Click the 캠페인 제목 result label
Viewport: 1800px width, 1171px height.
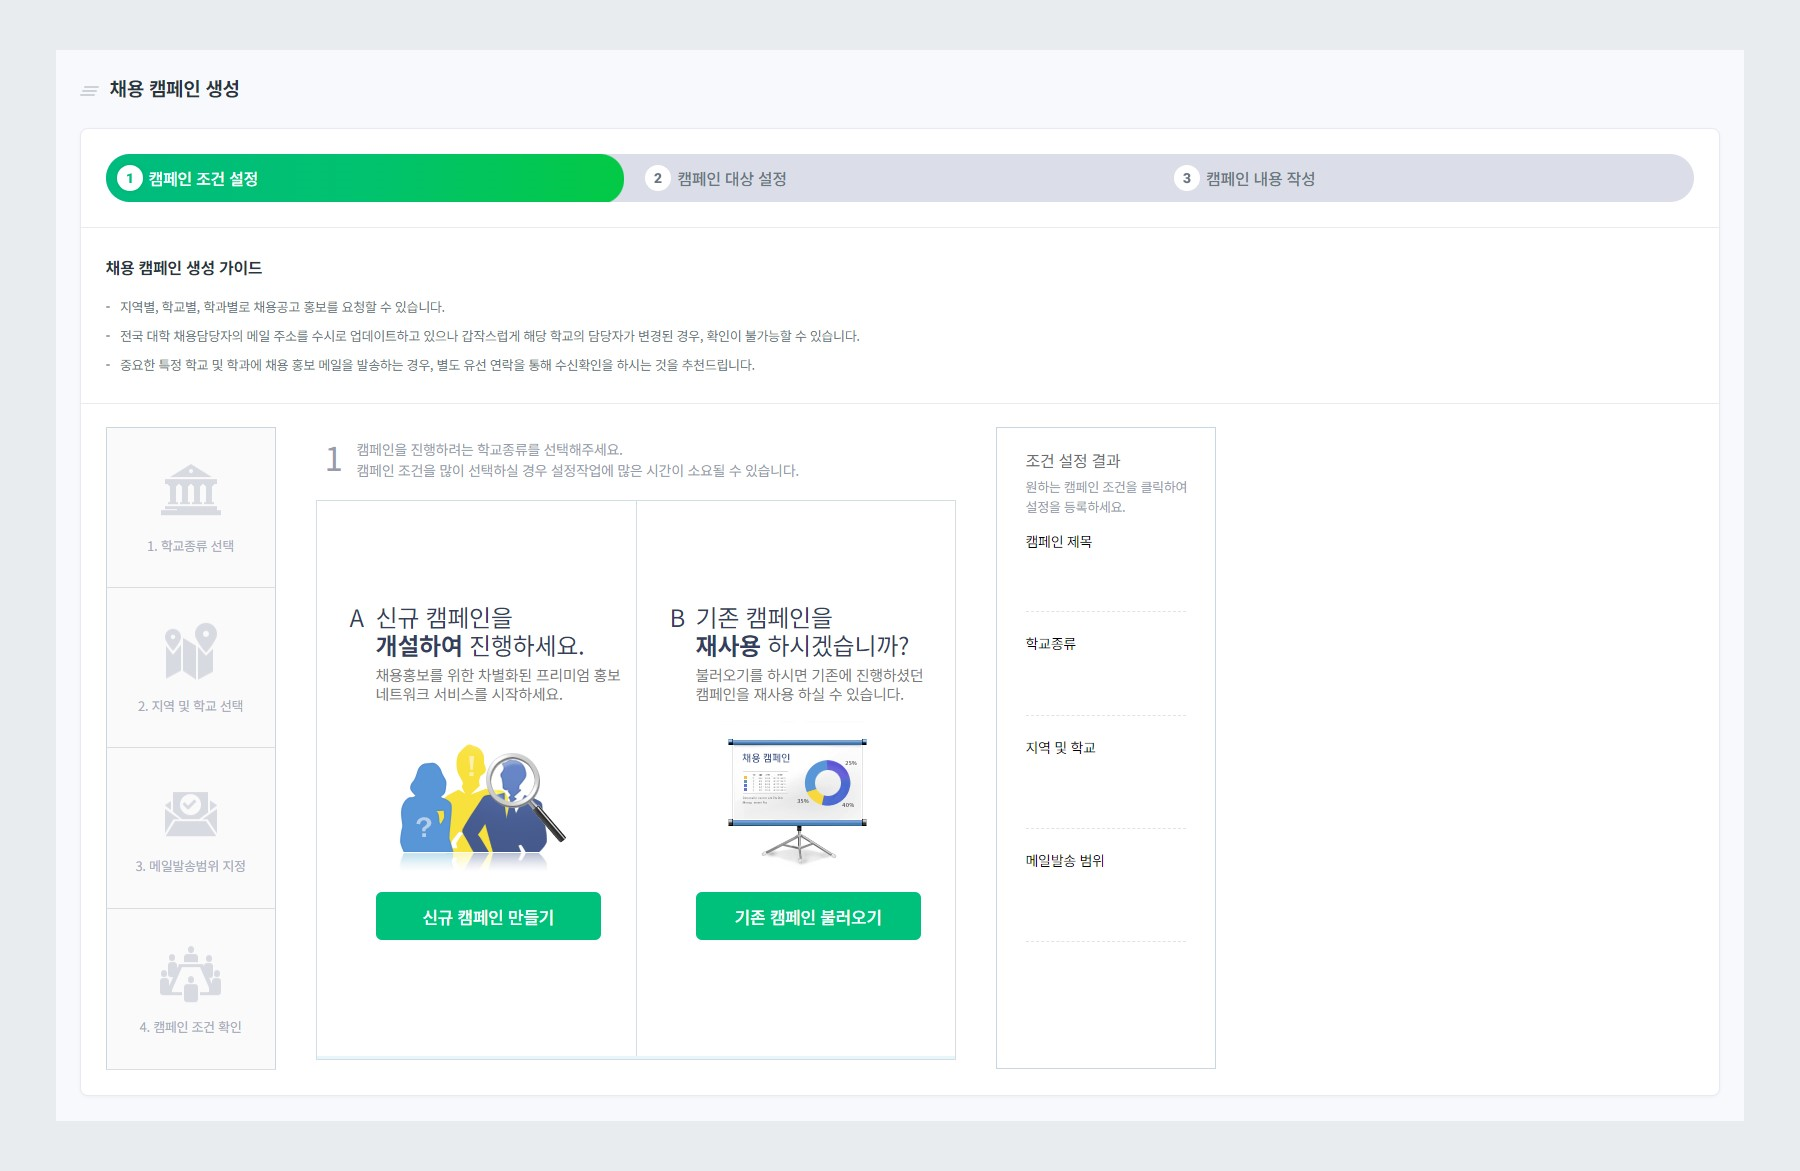(x=1059, y=542)
